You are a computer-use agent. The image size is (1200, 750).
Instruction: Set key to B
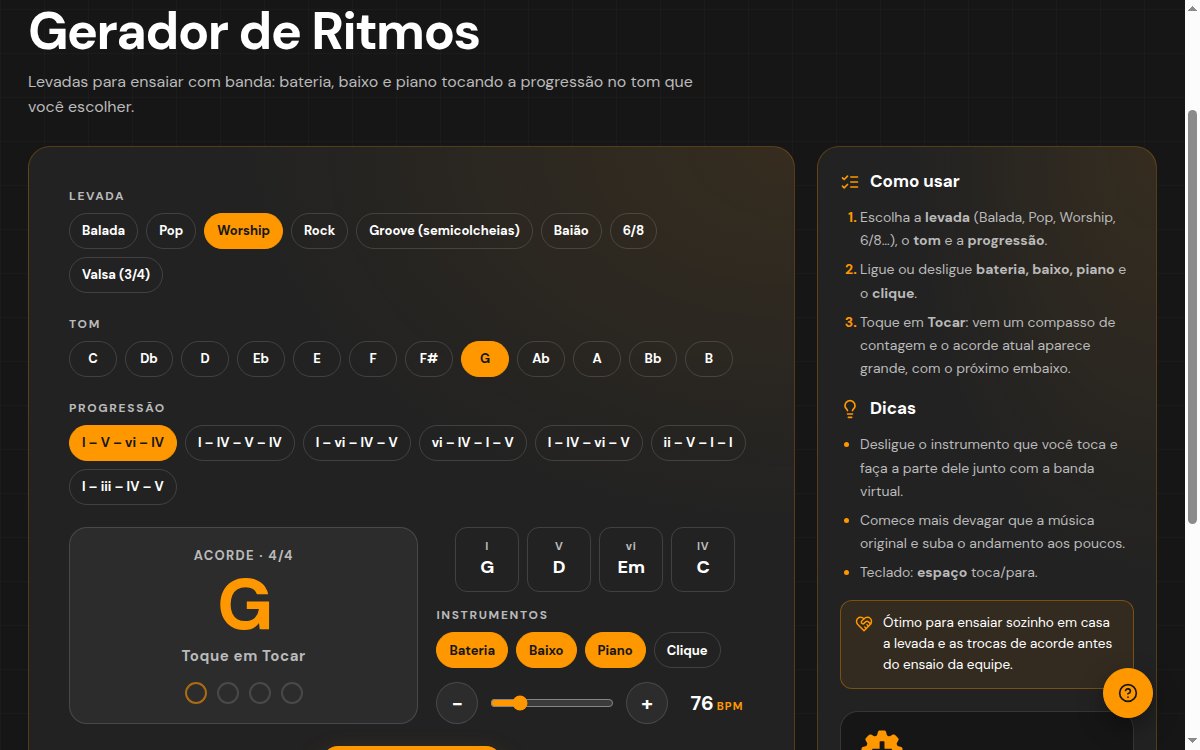pyautogui.click(x=709, y=358)
